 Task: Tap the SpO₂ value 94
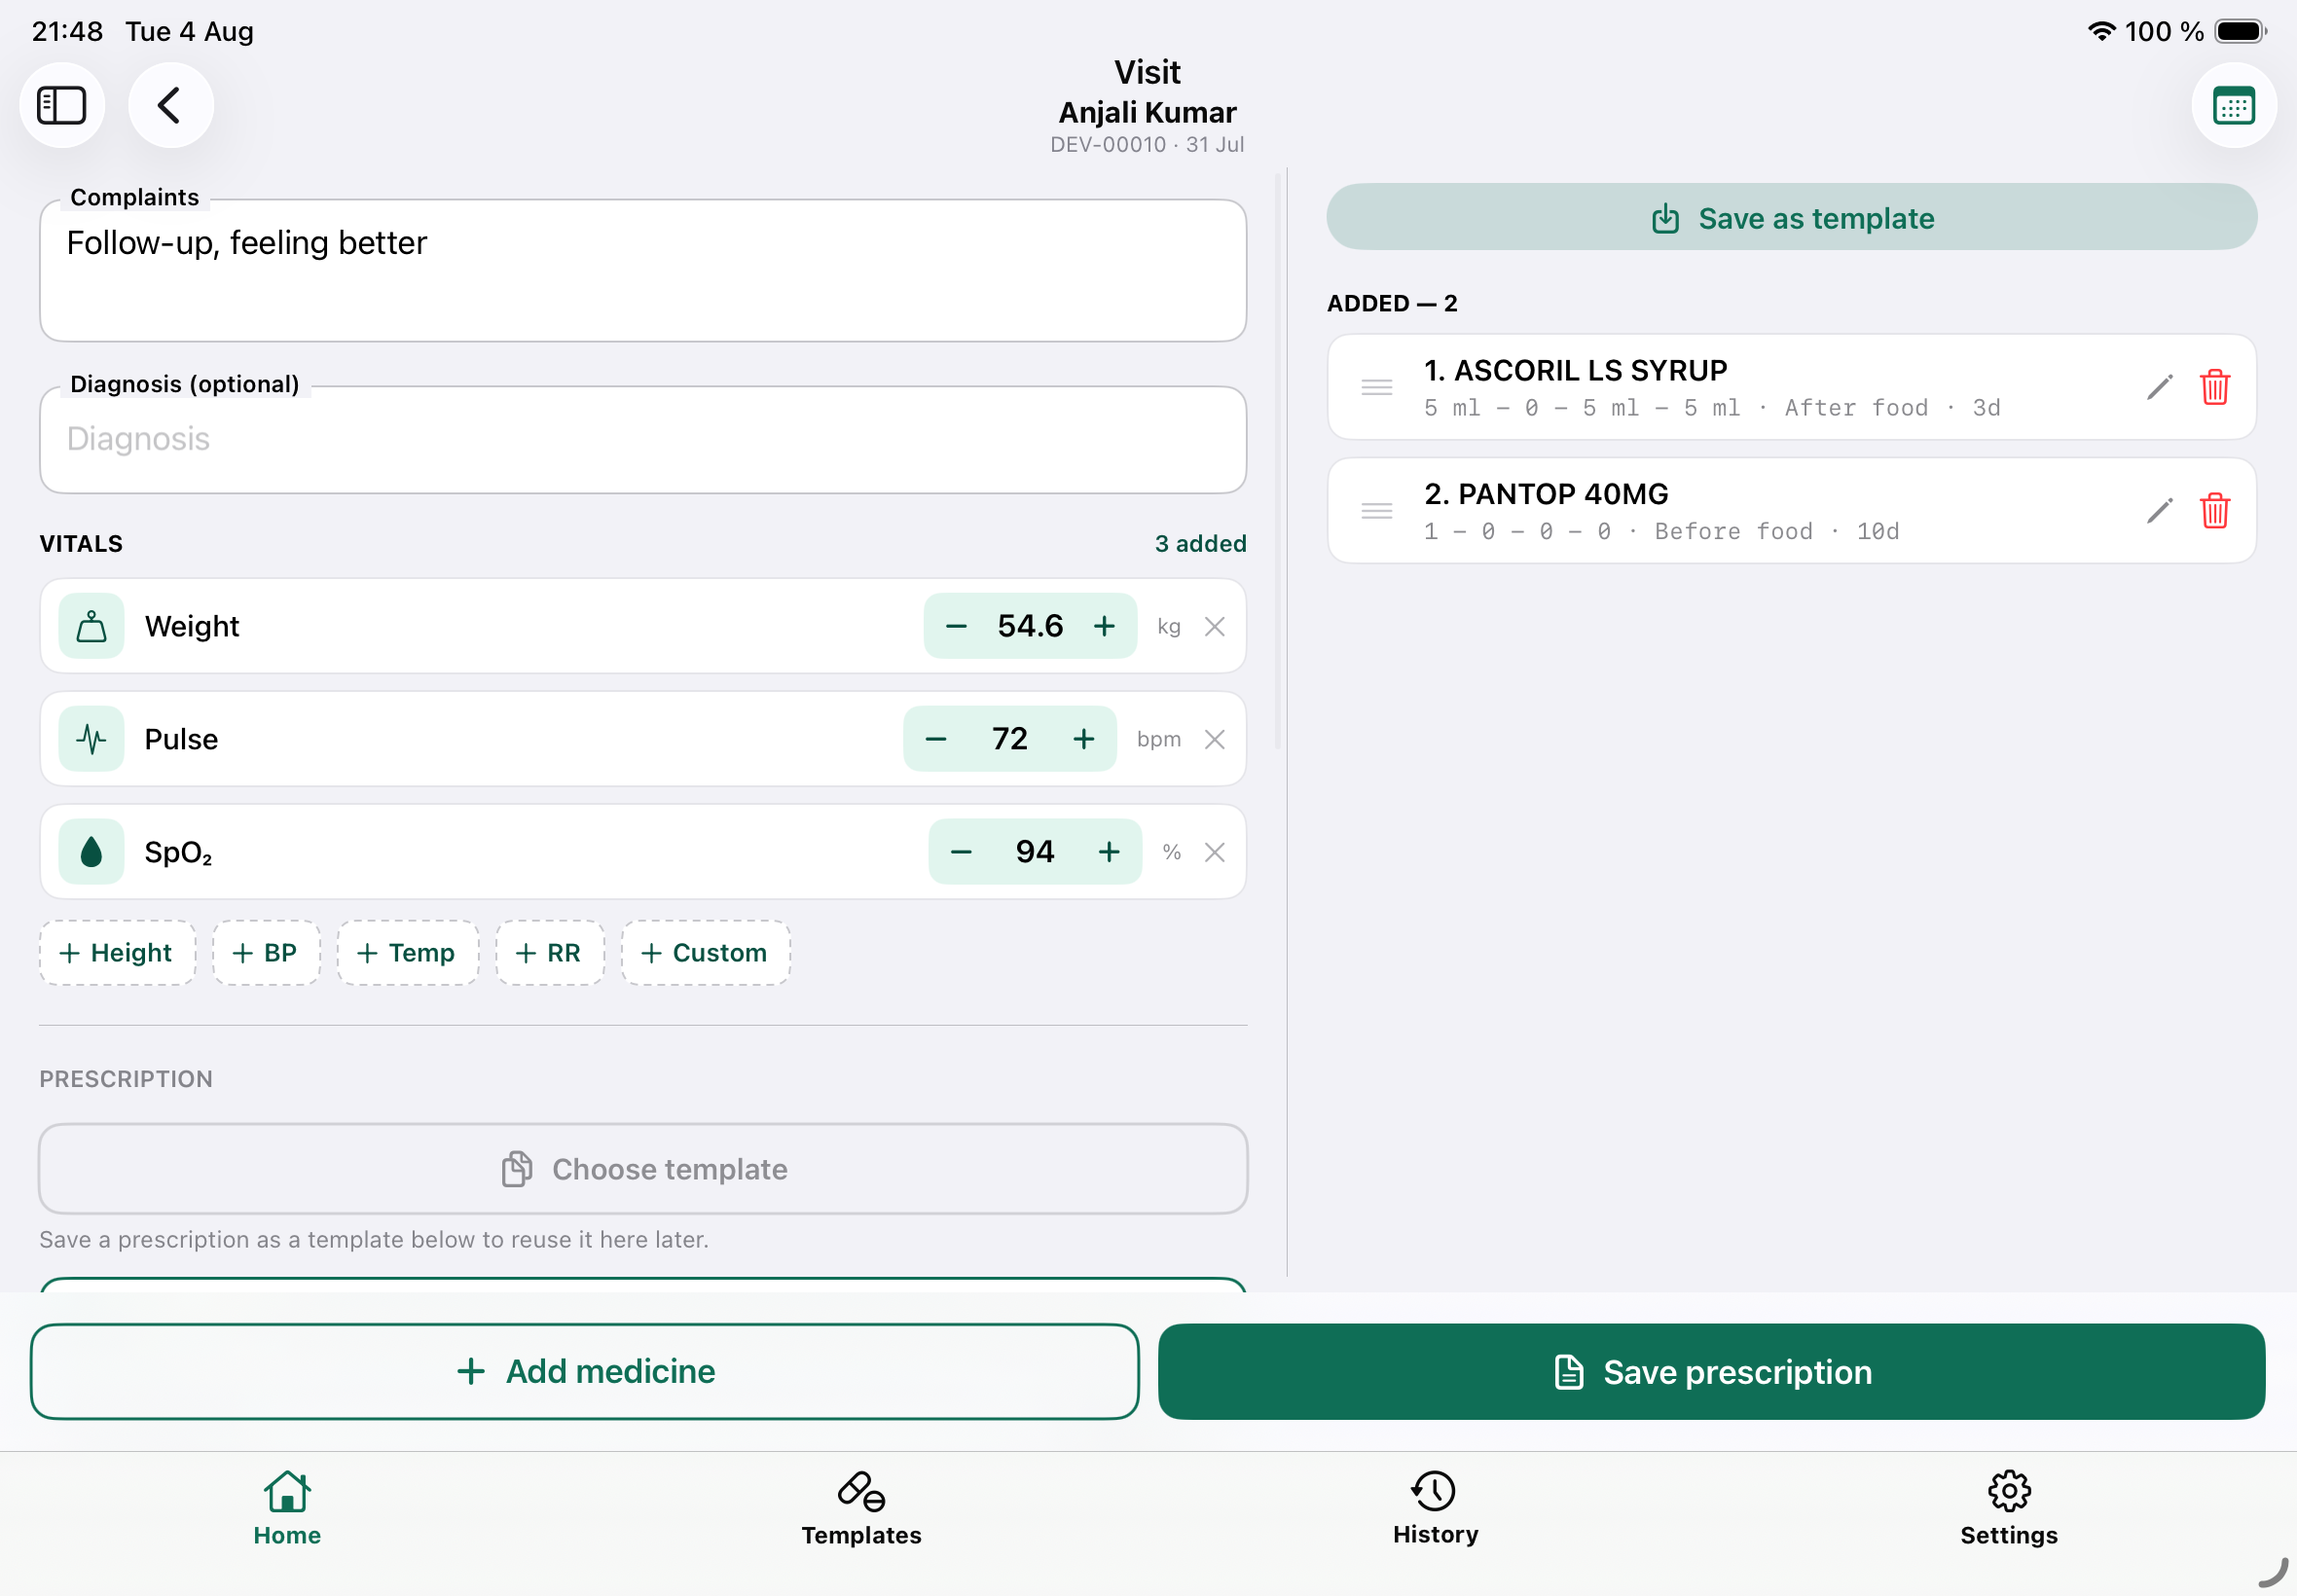tap(1035, 852)
